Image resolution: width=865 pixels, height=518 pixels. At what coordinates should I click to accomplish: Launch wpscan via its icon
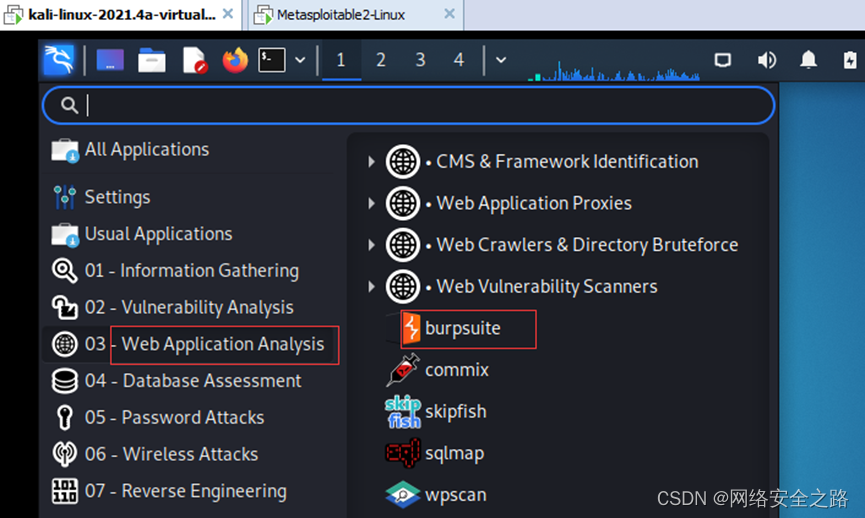tap(403, 495)
